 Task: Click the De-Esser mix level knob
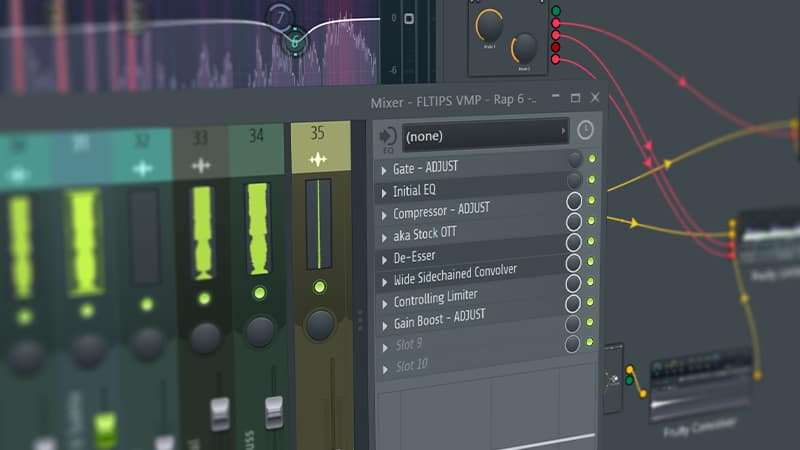point(573,242)
